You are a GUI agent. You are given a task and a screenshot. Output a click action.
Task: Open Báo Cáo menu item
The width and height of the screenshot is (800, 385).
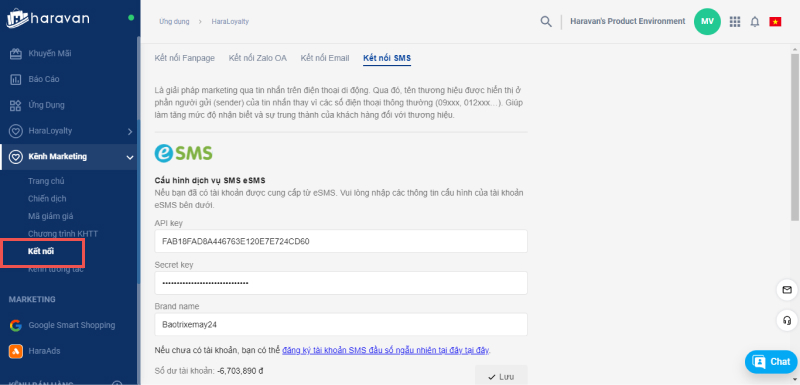(44, 80)
